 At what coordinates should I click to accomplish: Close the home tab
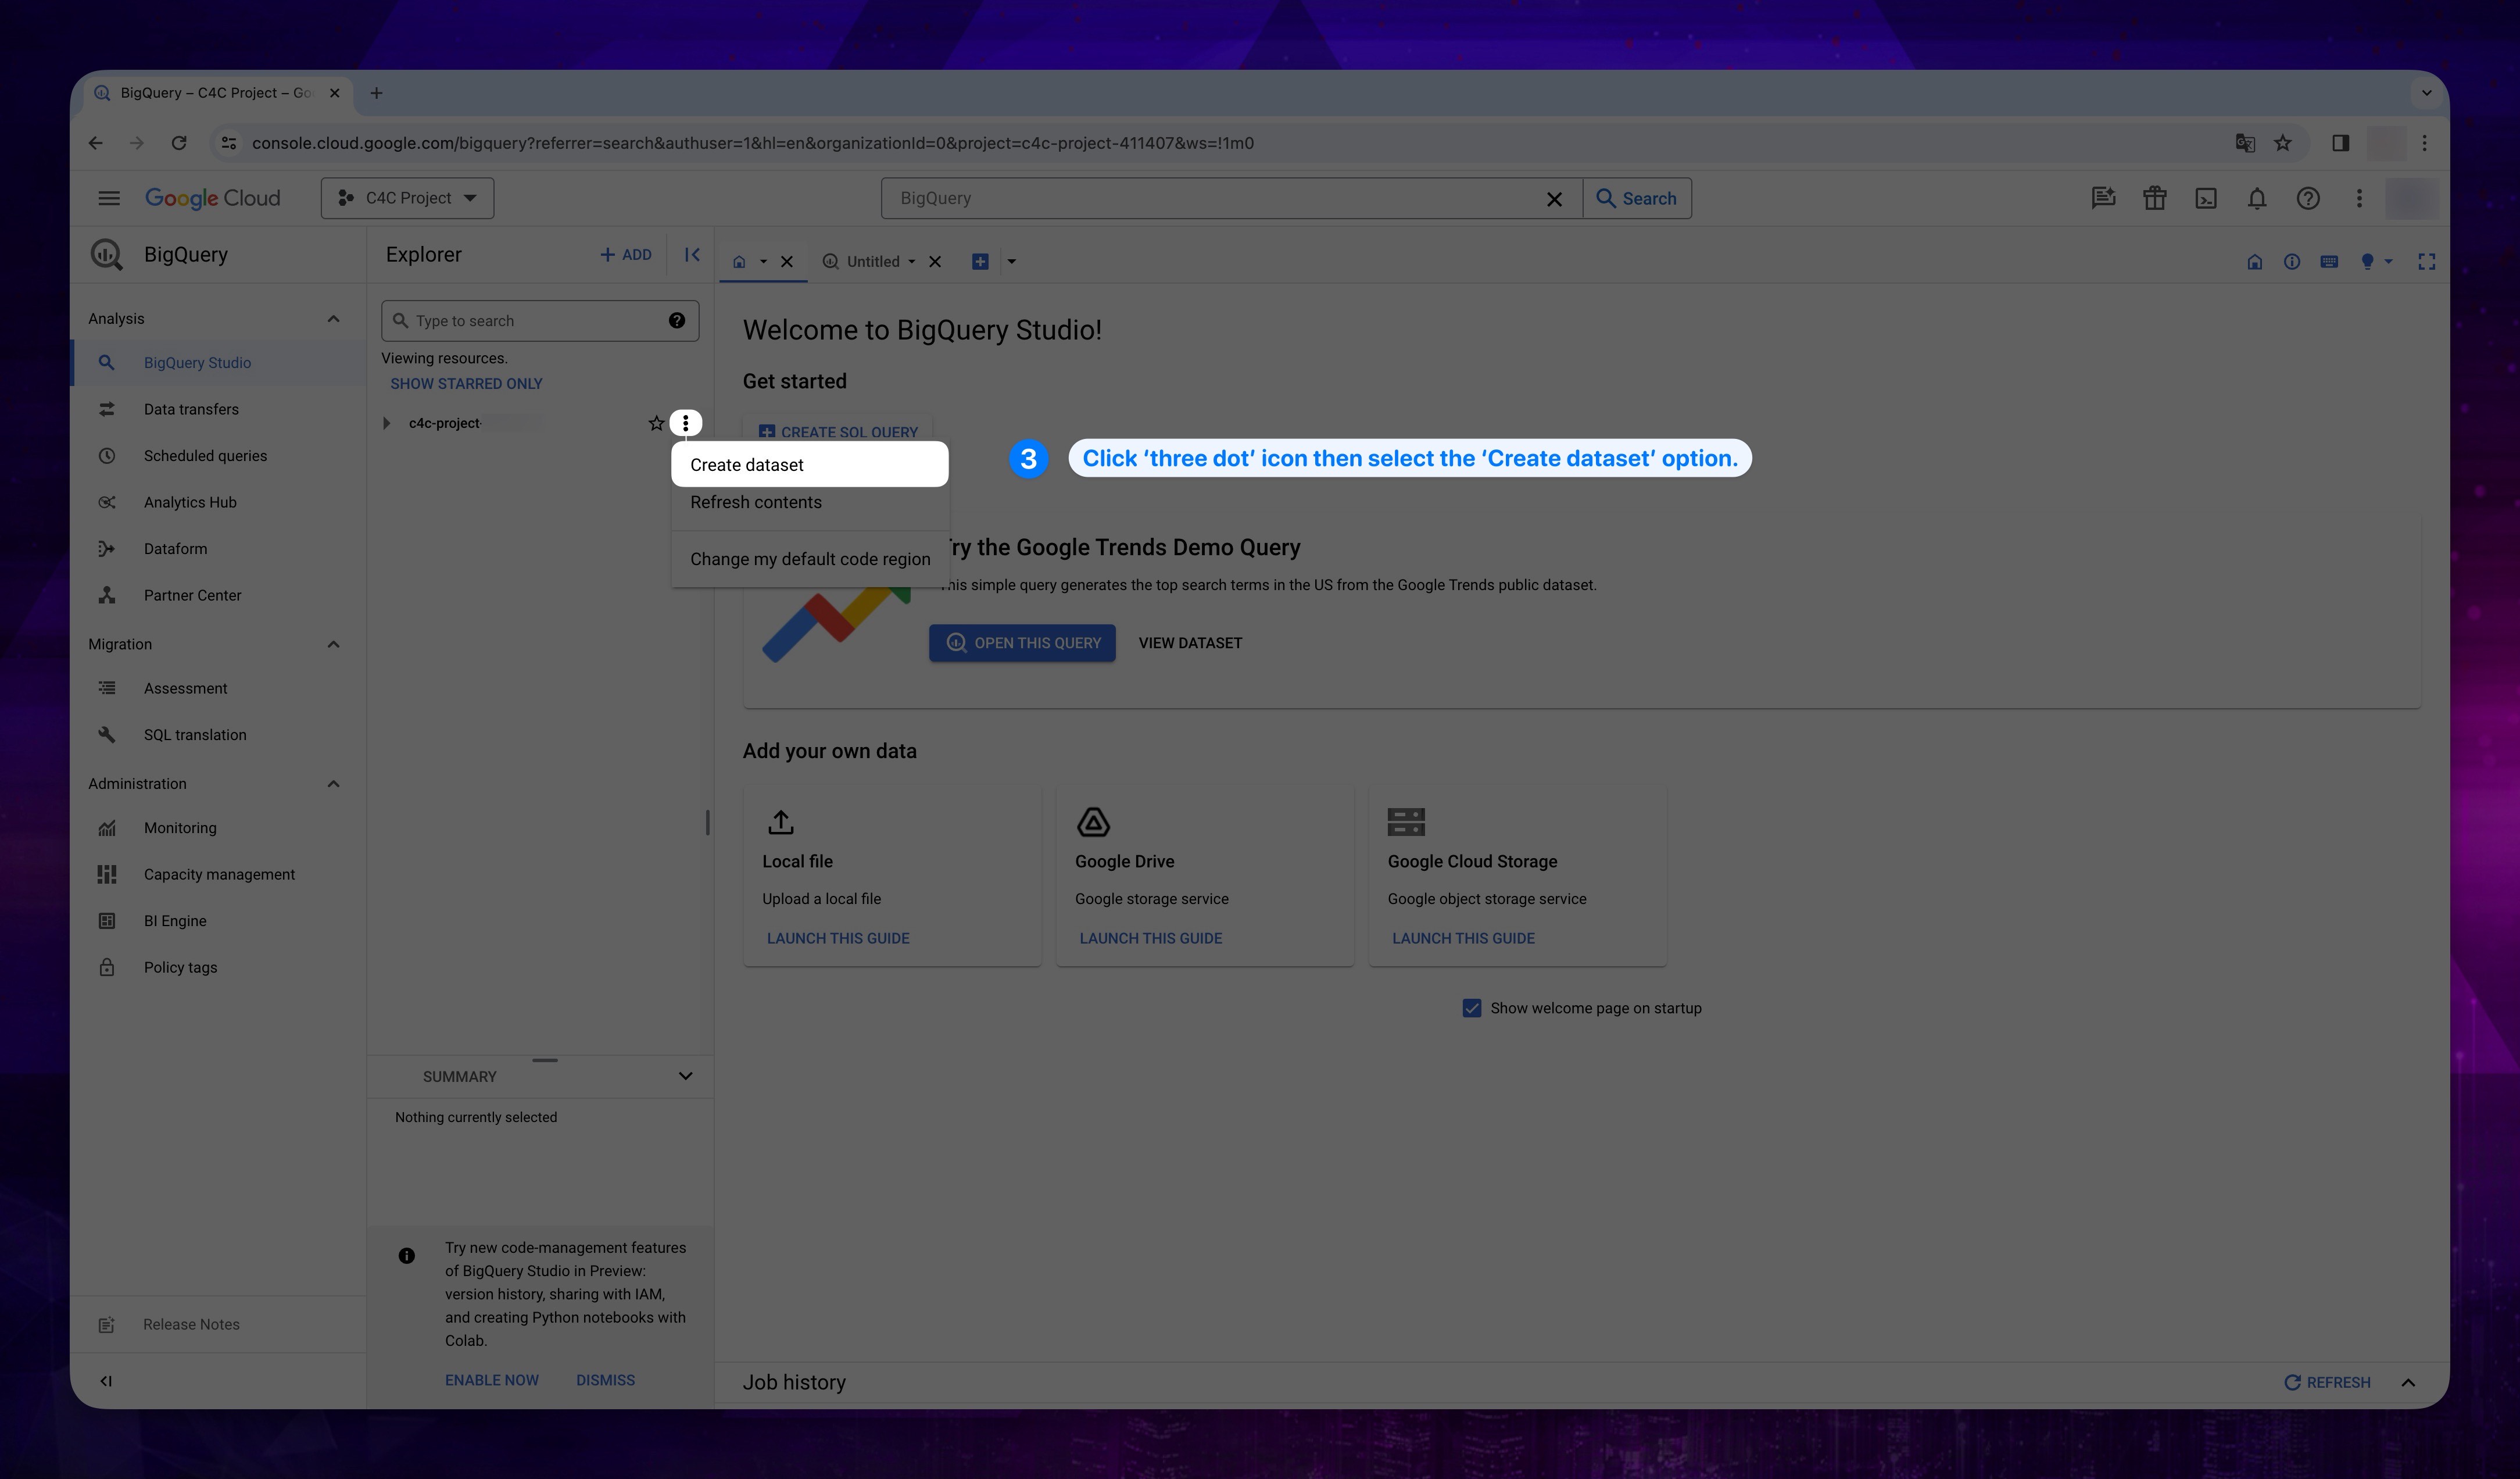[787, 262]
